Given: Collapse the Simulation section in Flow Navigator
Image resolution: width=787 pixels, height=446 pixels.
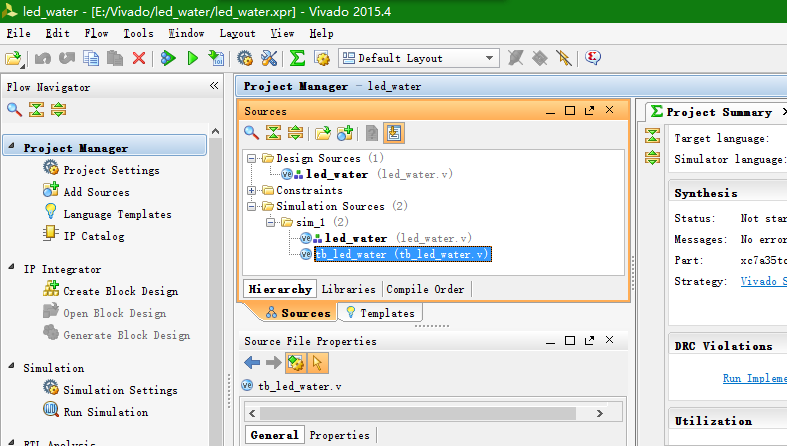Looking at the screenshot, I should [11, 366].
